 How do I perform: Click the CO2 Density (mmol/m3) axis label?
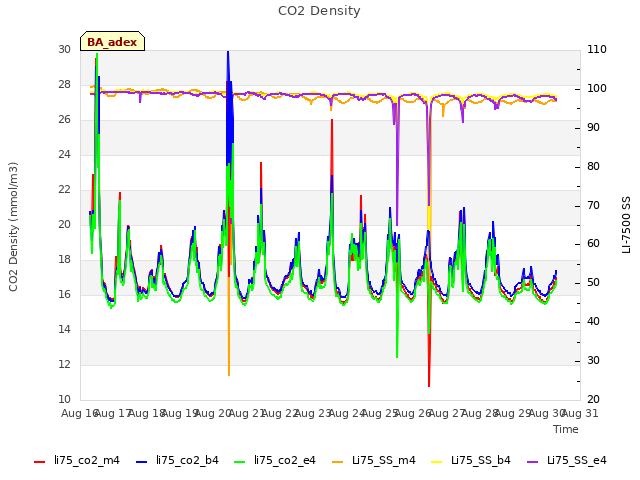point(13,227)
